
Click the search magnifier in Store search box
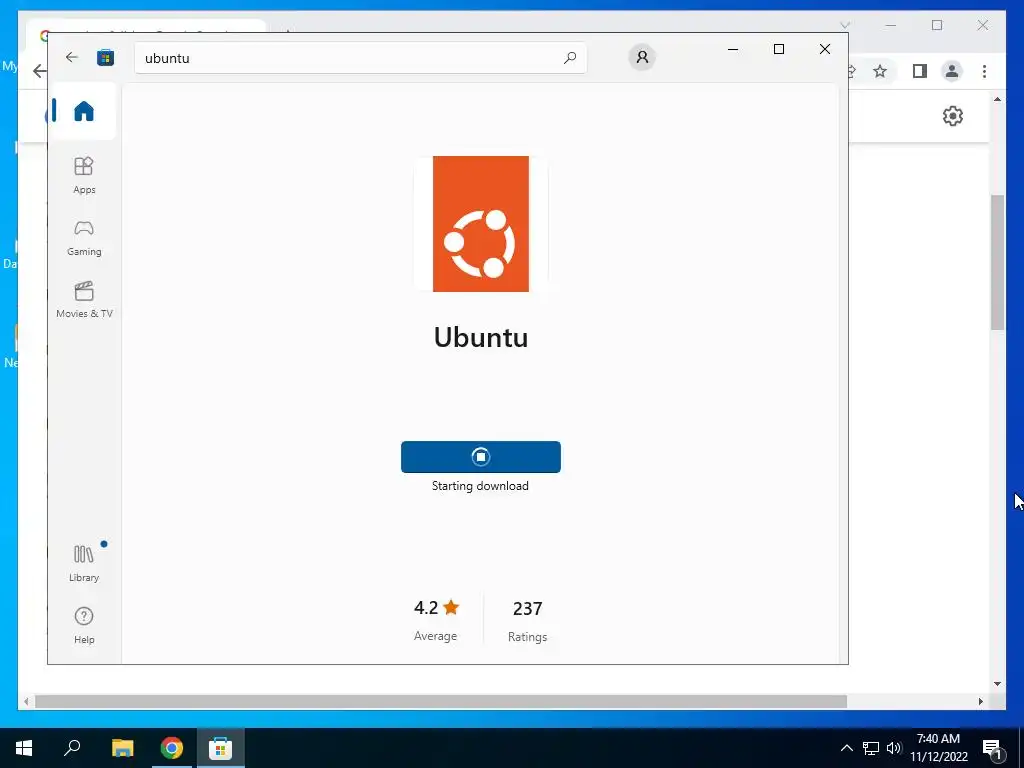[x=569, y=57]
